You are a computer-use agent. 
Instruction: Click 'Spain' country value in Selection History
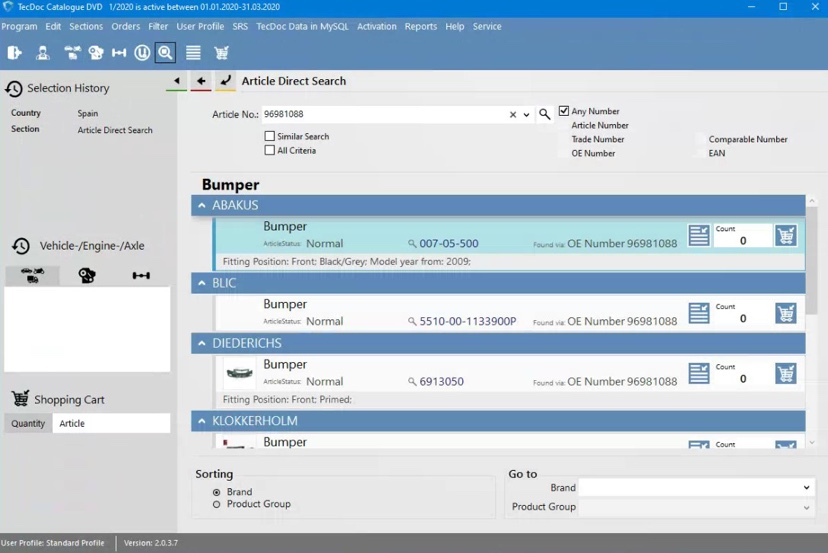pyautogui.click(x=88, y=114)
